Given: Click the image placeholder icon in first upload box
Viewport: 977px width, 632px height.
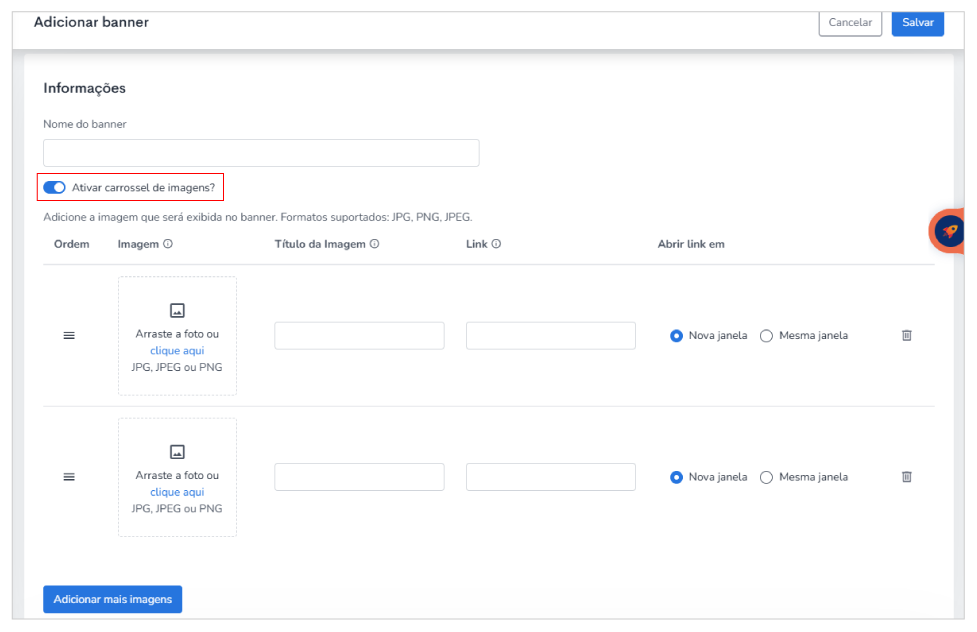Looking at the screenshot, I should 177,311.
